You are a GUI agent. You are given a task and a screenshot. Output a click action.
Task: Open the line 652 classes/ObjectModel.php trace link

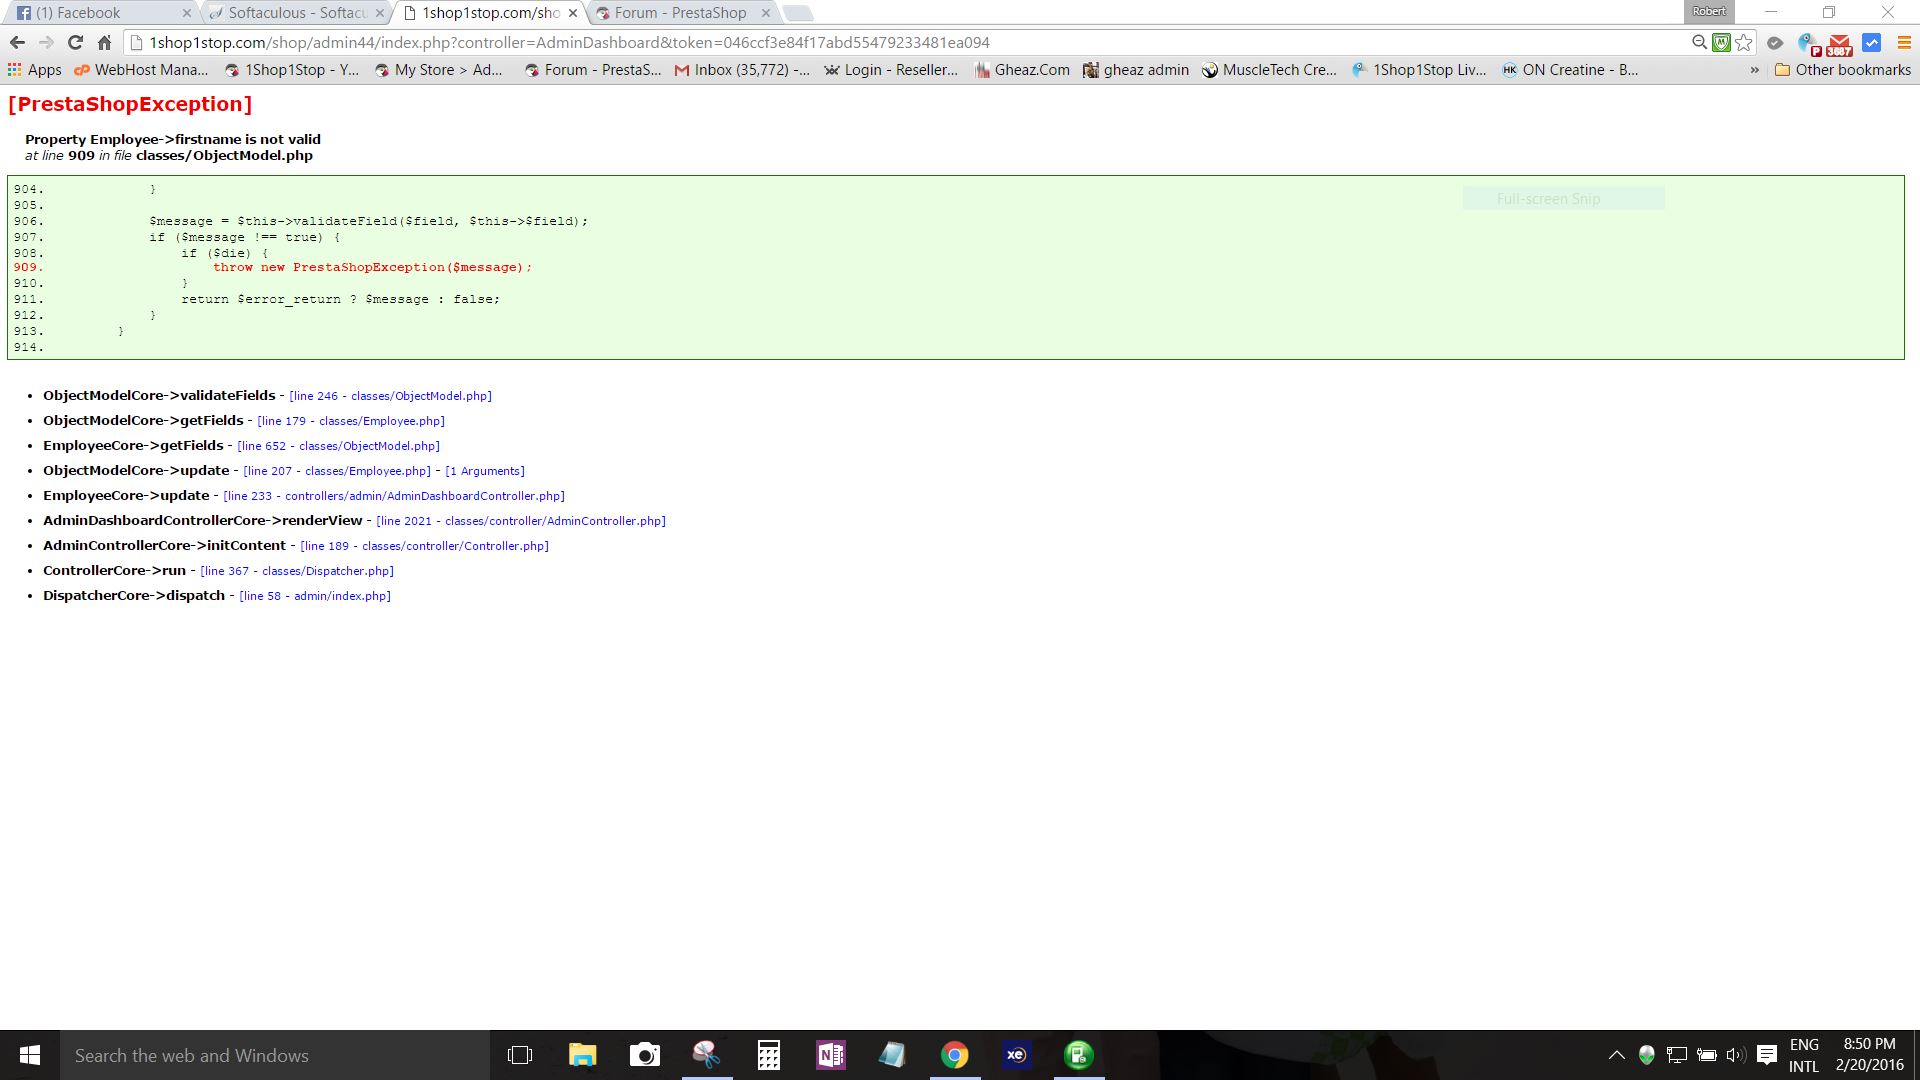coord(338,446)
